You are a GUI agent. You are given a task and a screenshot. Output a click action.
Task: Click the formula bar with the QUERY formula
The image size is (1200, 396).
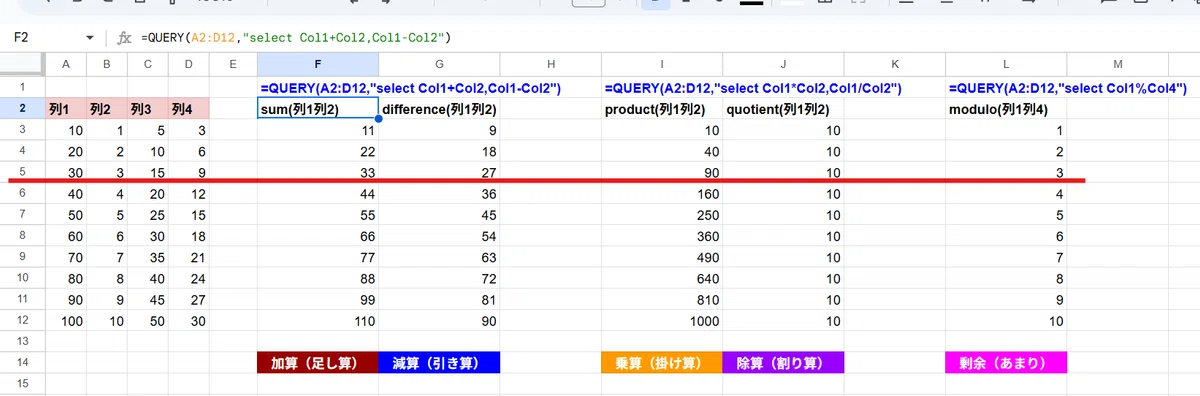(x=660, y=38)
